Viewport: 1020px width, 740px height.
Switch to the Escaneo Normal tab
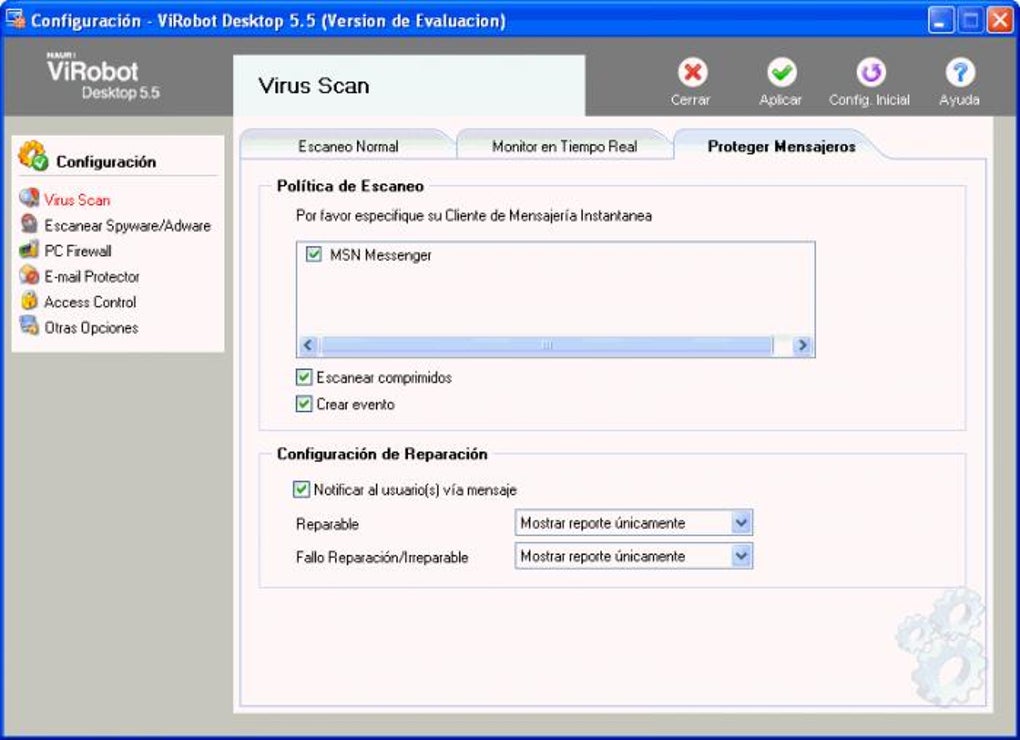point(347,145)
